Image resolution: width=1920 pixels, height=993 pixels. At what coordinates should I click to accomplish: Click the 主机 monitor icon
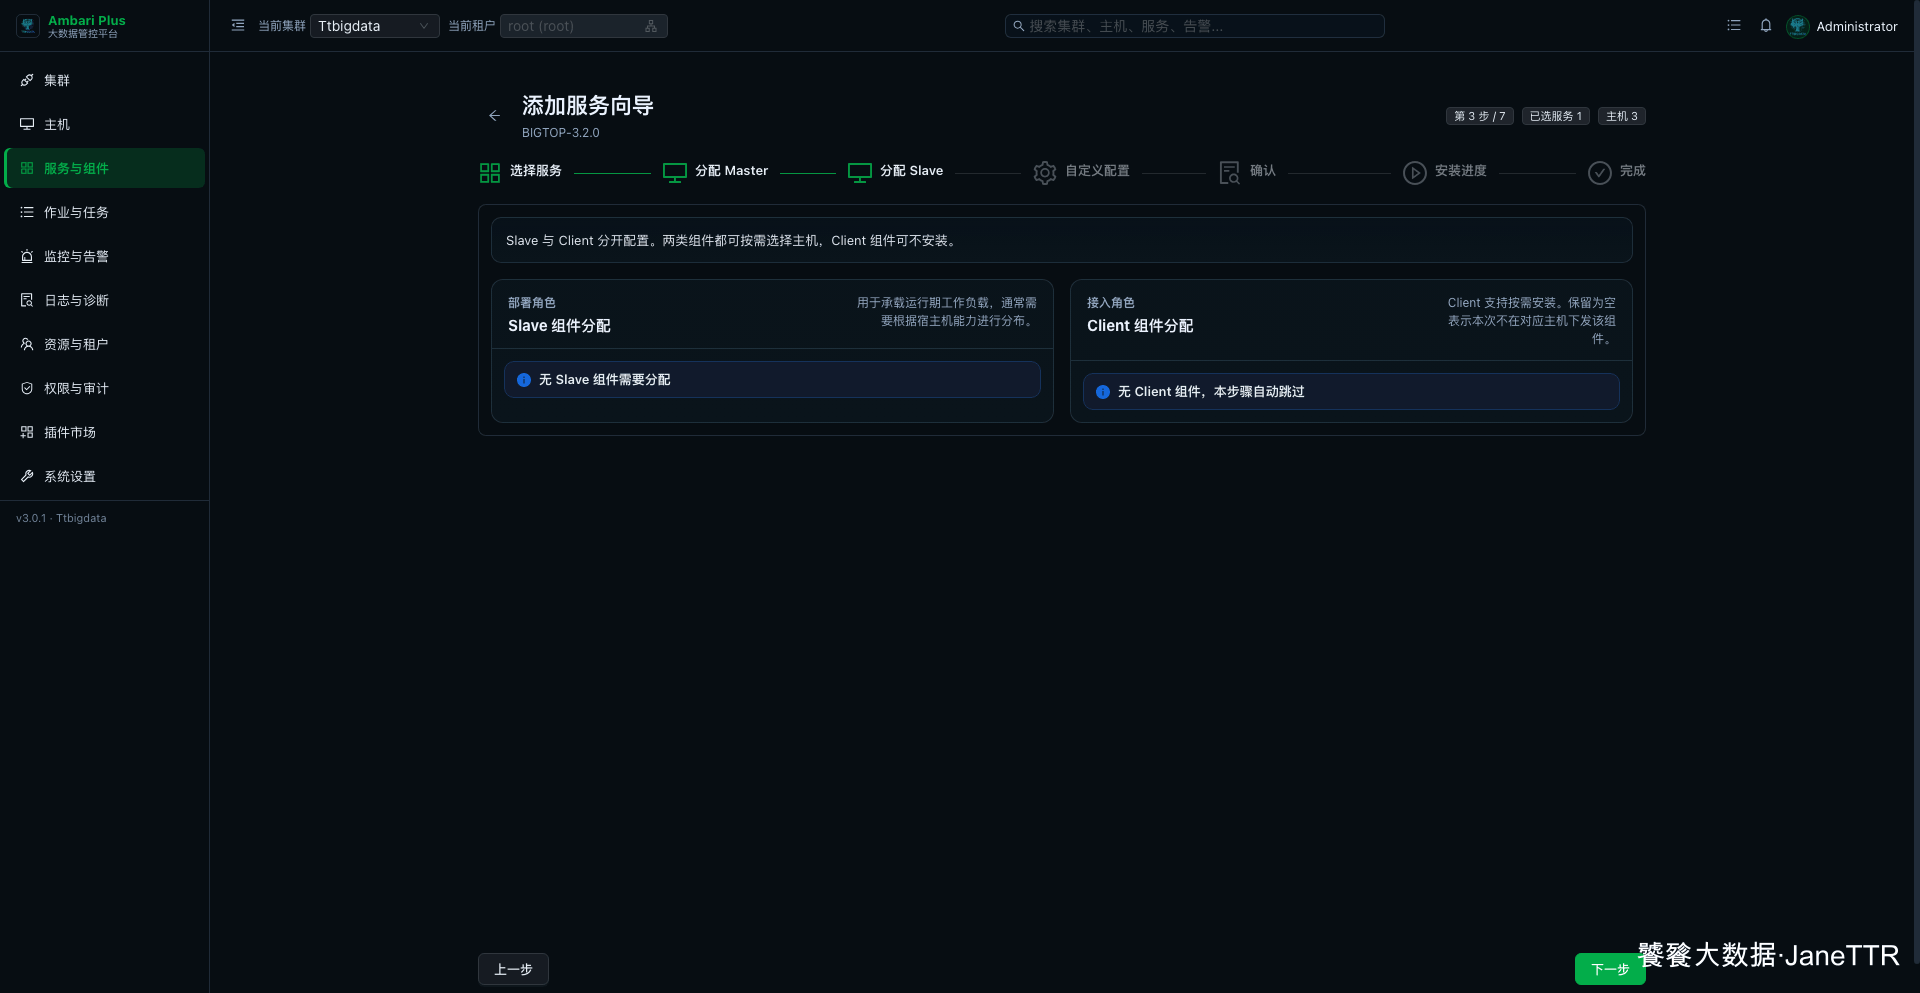click(27, 124)
